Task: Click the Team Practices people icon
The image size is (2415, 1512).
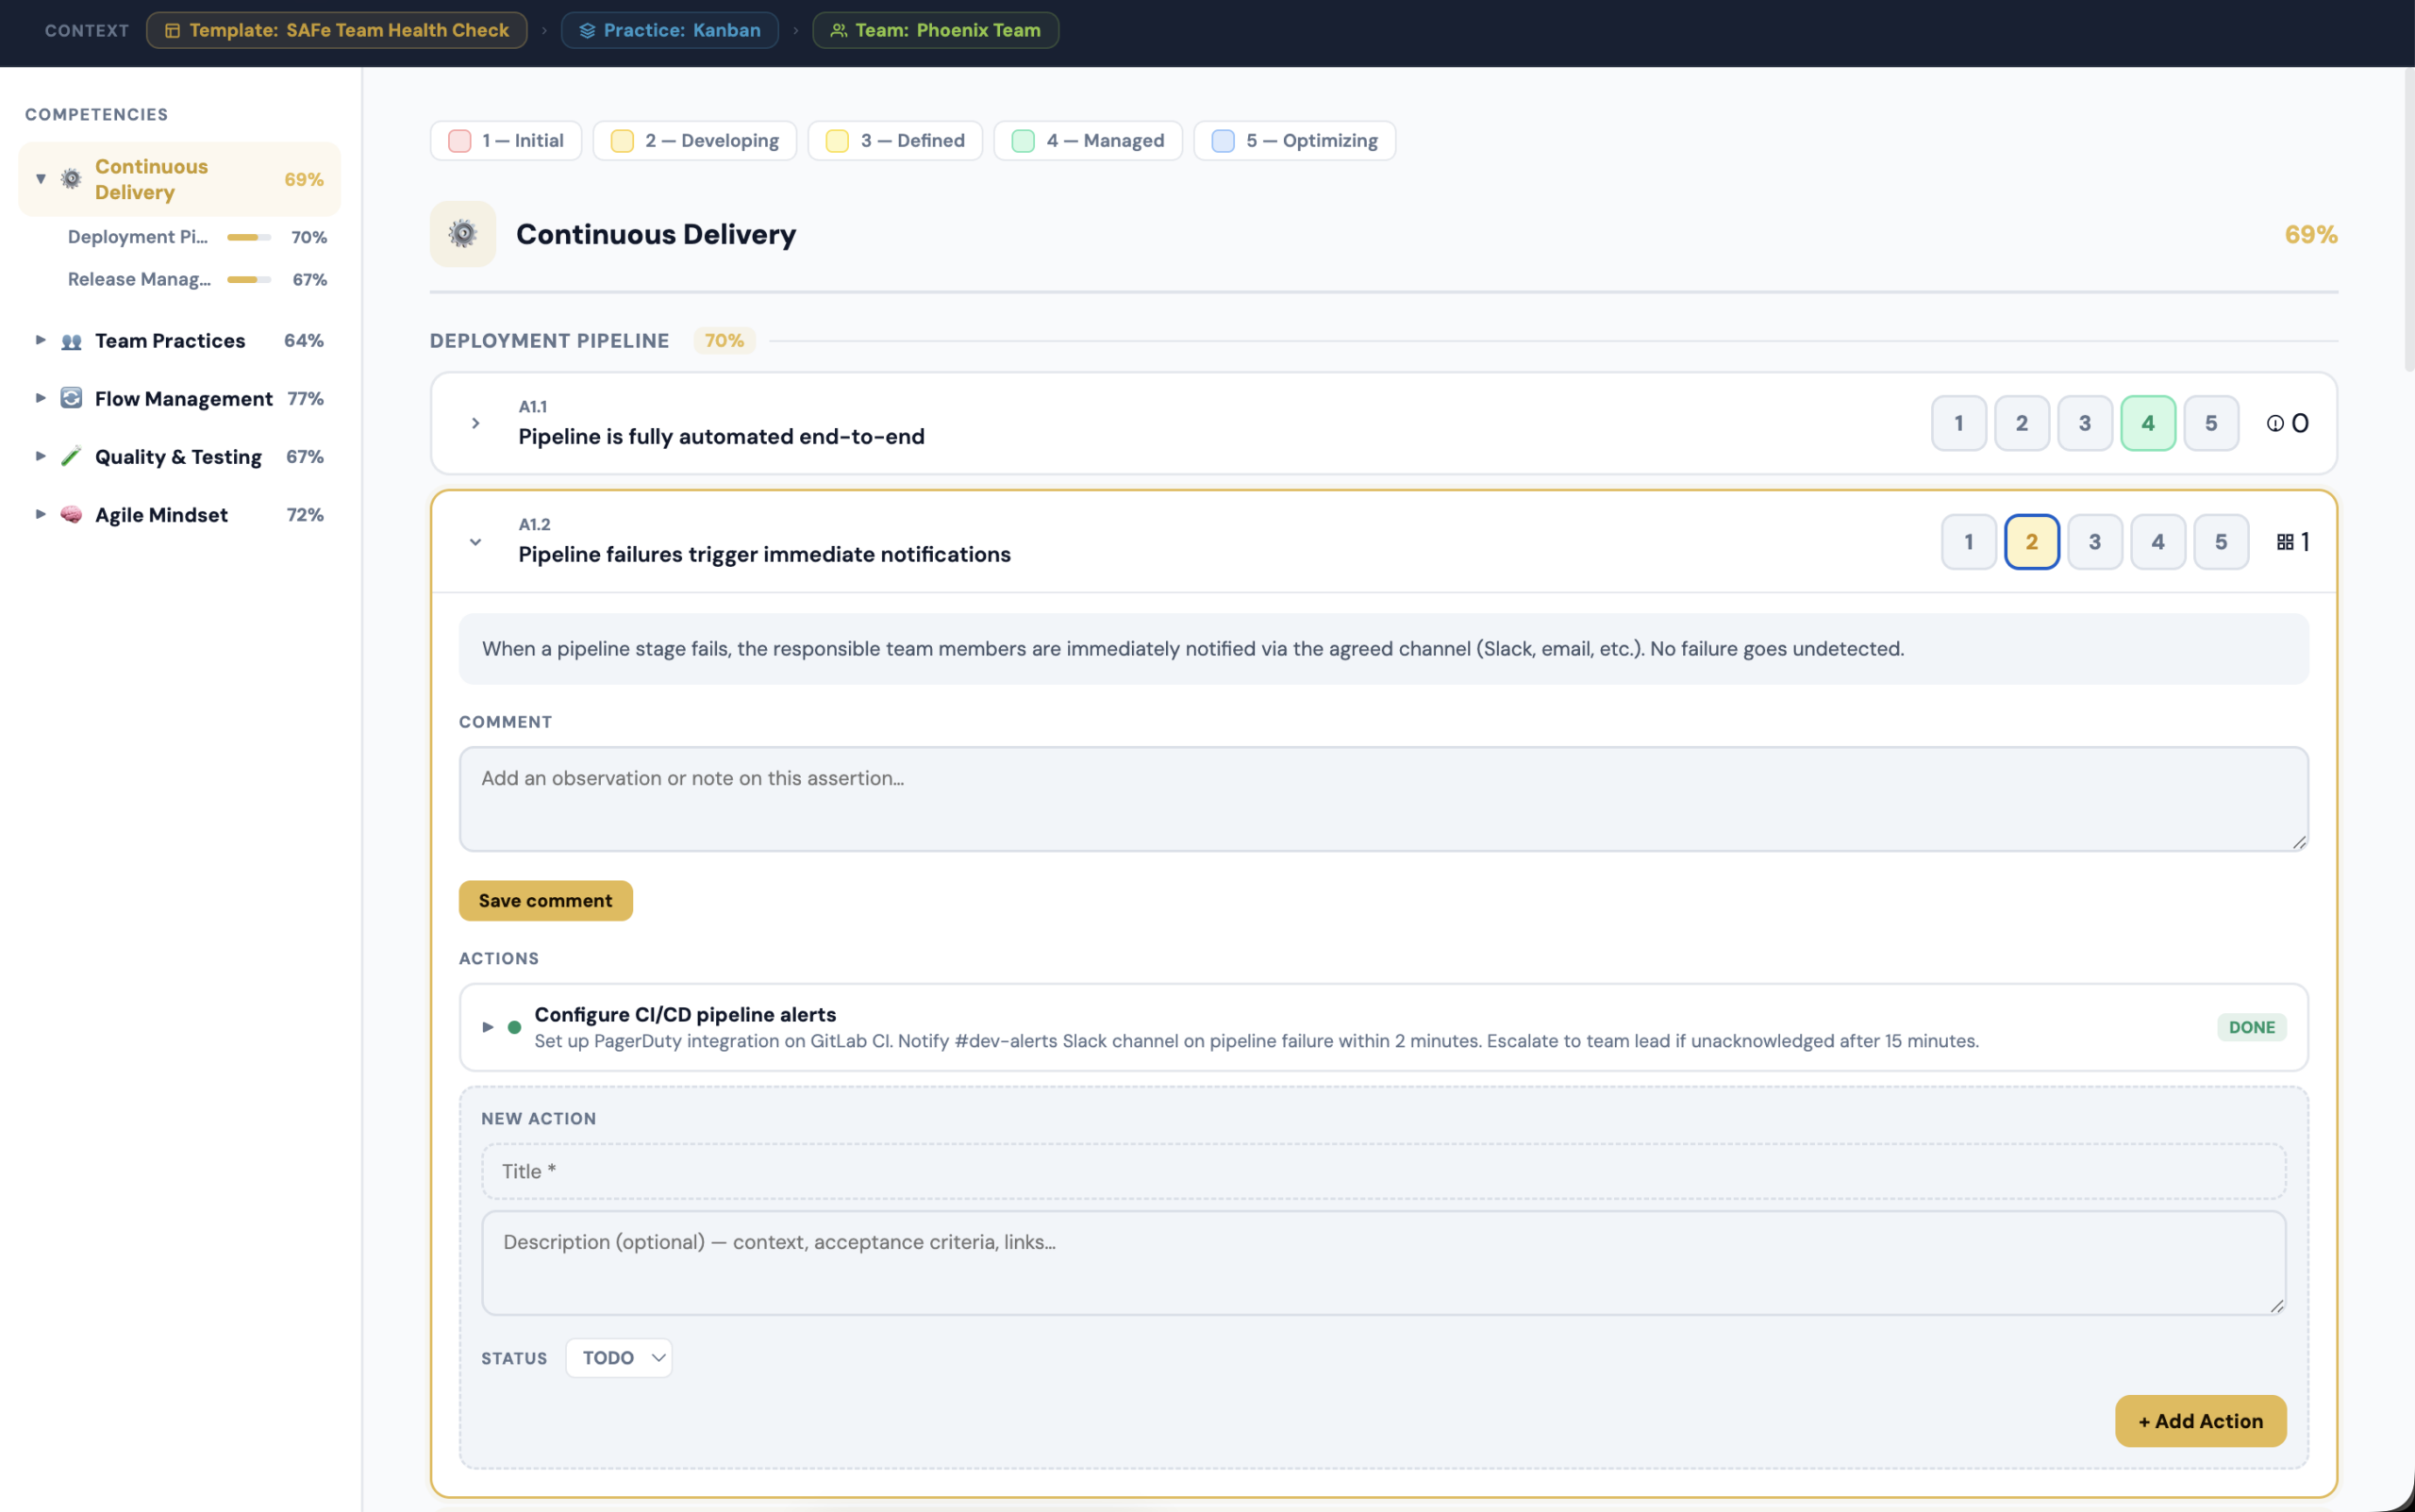Action: click(71, 341)
